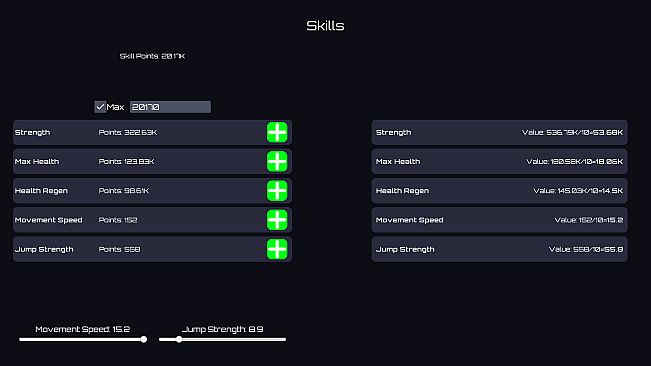Click the Jump Strength slider handle
The width and height of the screenshot is (651, 366).
click(x=179, y=339)
